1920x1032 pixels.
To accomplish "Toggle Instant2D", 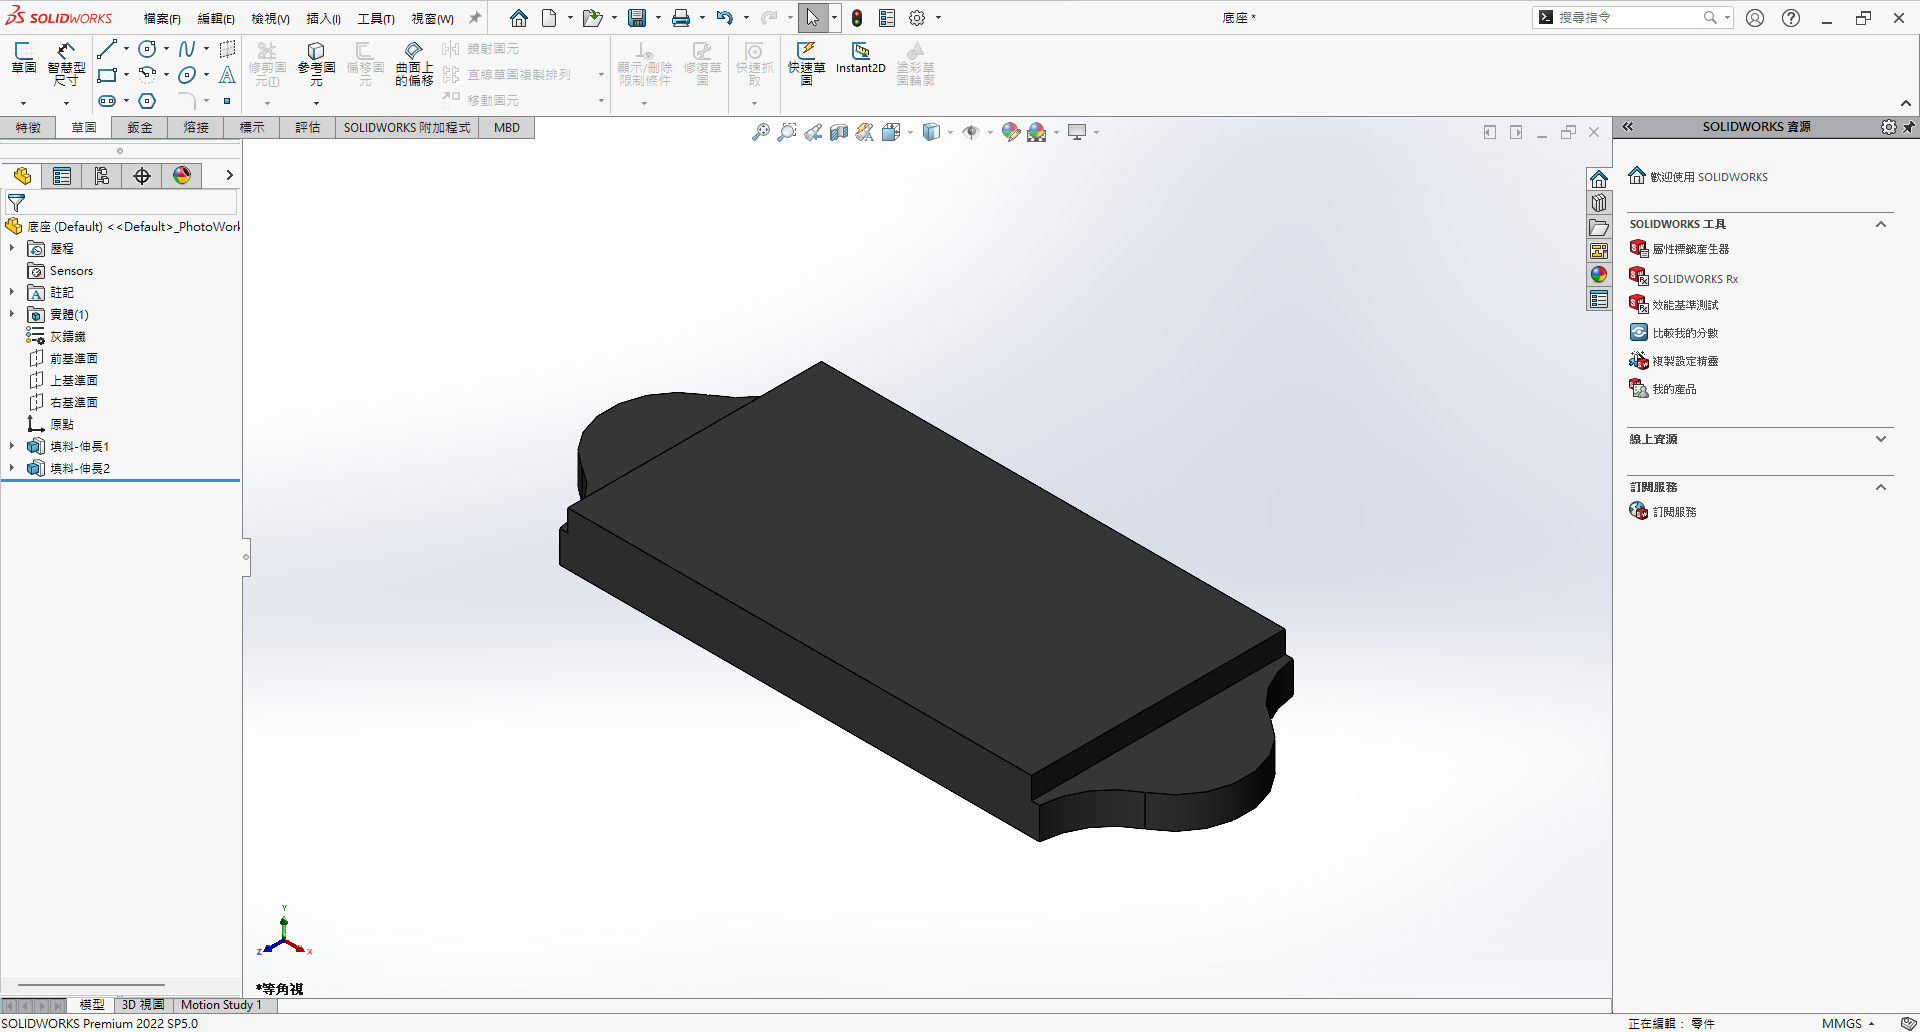I will tap(861, 58).
